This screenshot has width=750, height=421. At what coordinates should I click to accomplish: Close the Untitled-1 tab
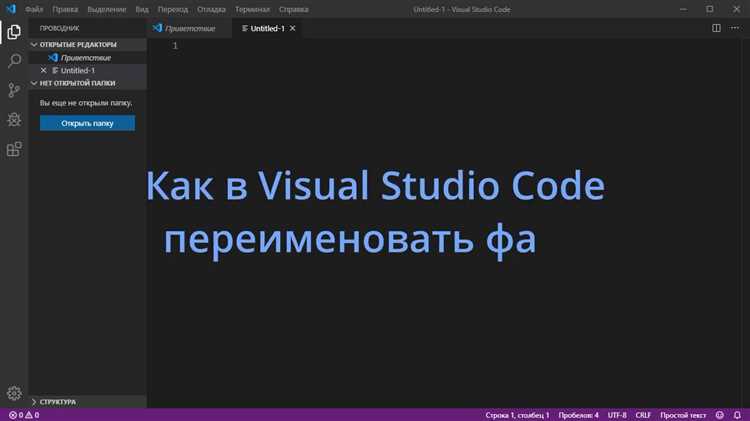click(x=292, y=28)
